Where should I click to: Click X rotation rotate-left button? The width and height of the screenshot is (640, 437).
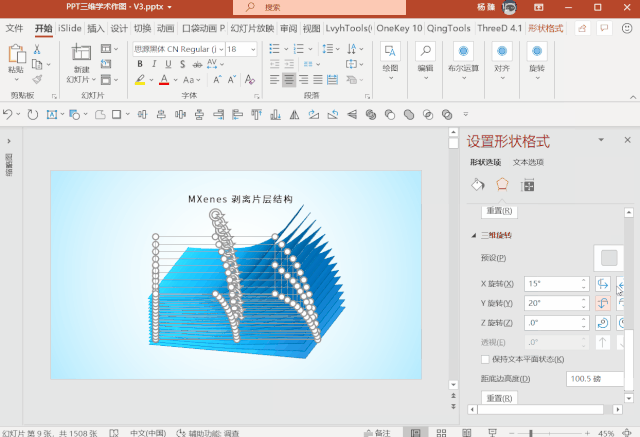603,284
